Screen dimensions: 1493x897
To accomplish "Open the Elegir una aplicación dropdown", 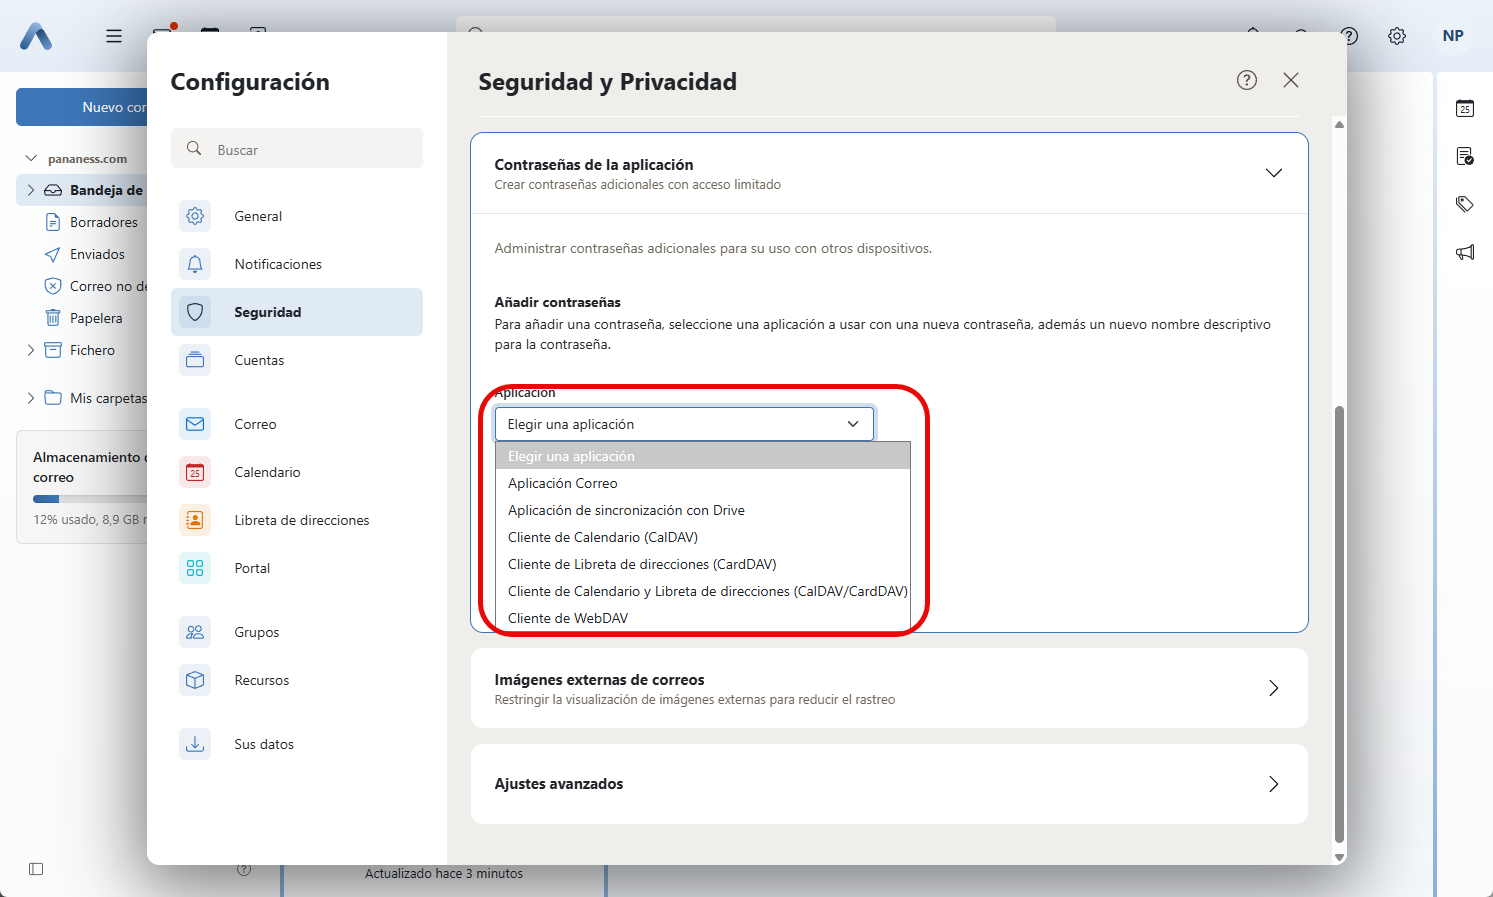I will (x=684, y=424).
